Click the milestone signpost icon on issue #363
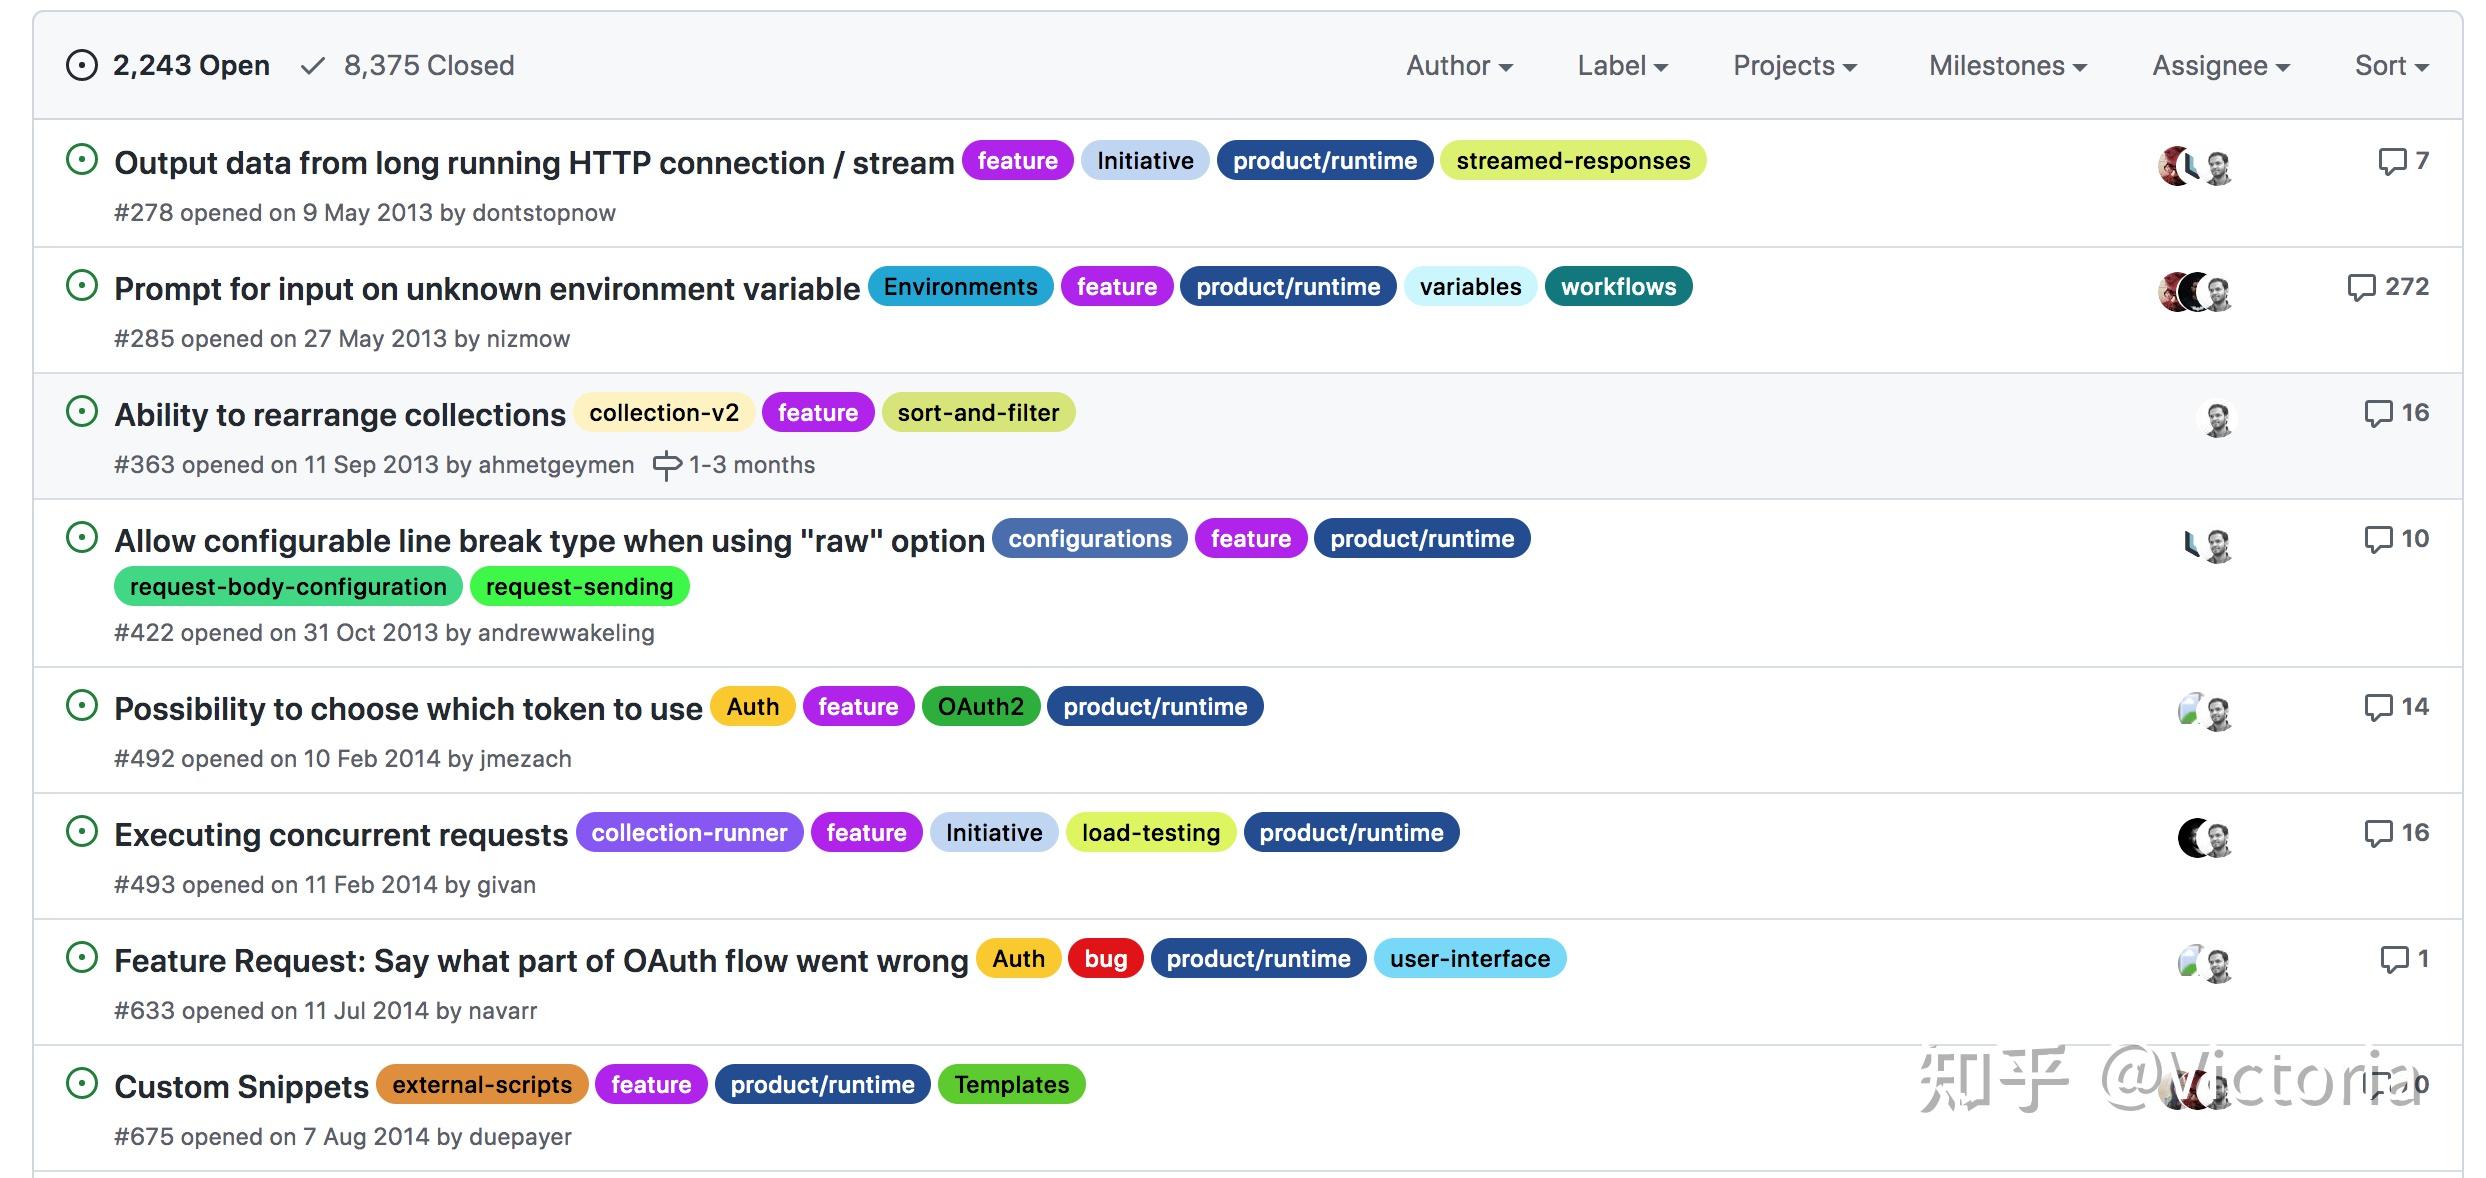 click(x=667, y=466)
